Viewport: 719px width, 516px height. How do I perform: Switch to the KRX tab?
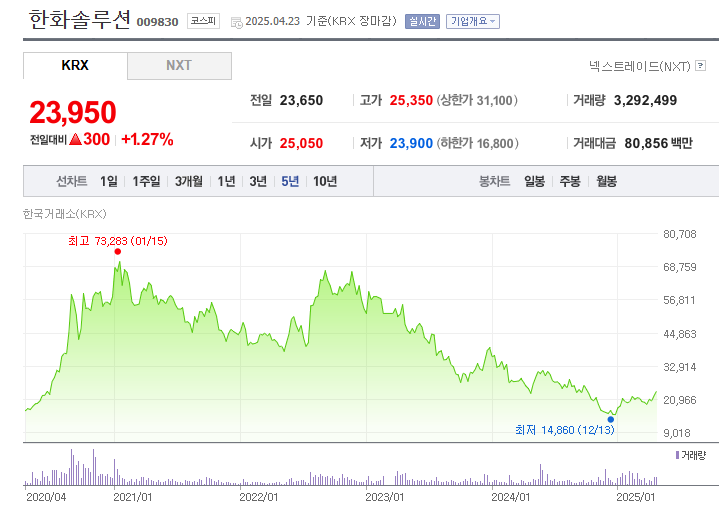[x=75, y=66]
